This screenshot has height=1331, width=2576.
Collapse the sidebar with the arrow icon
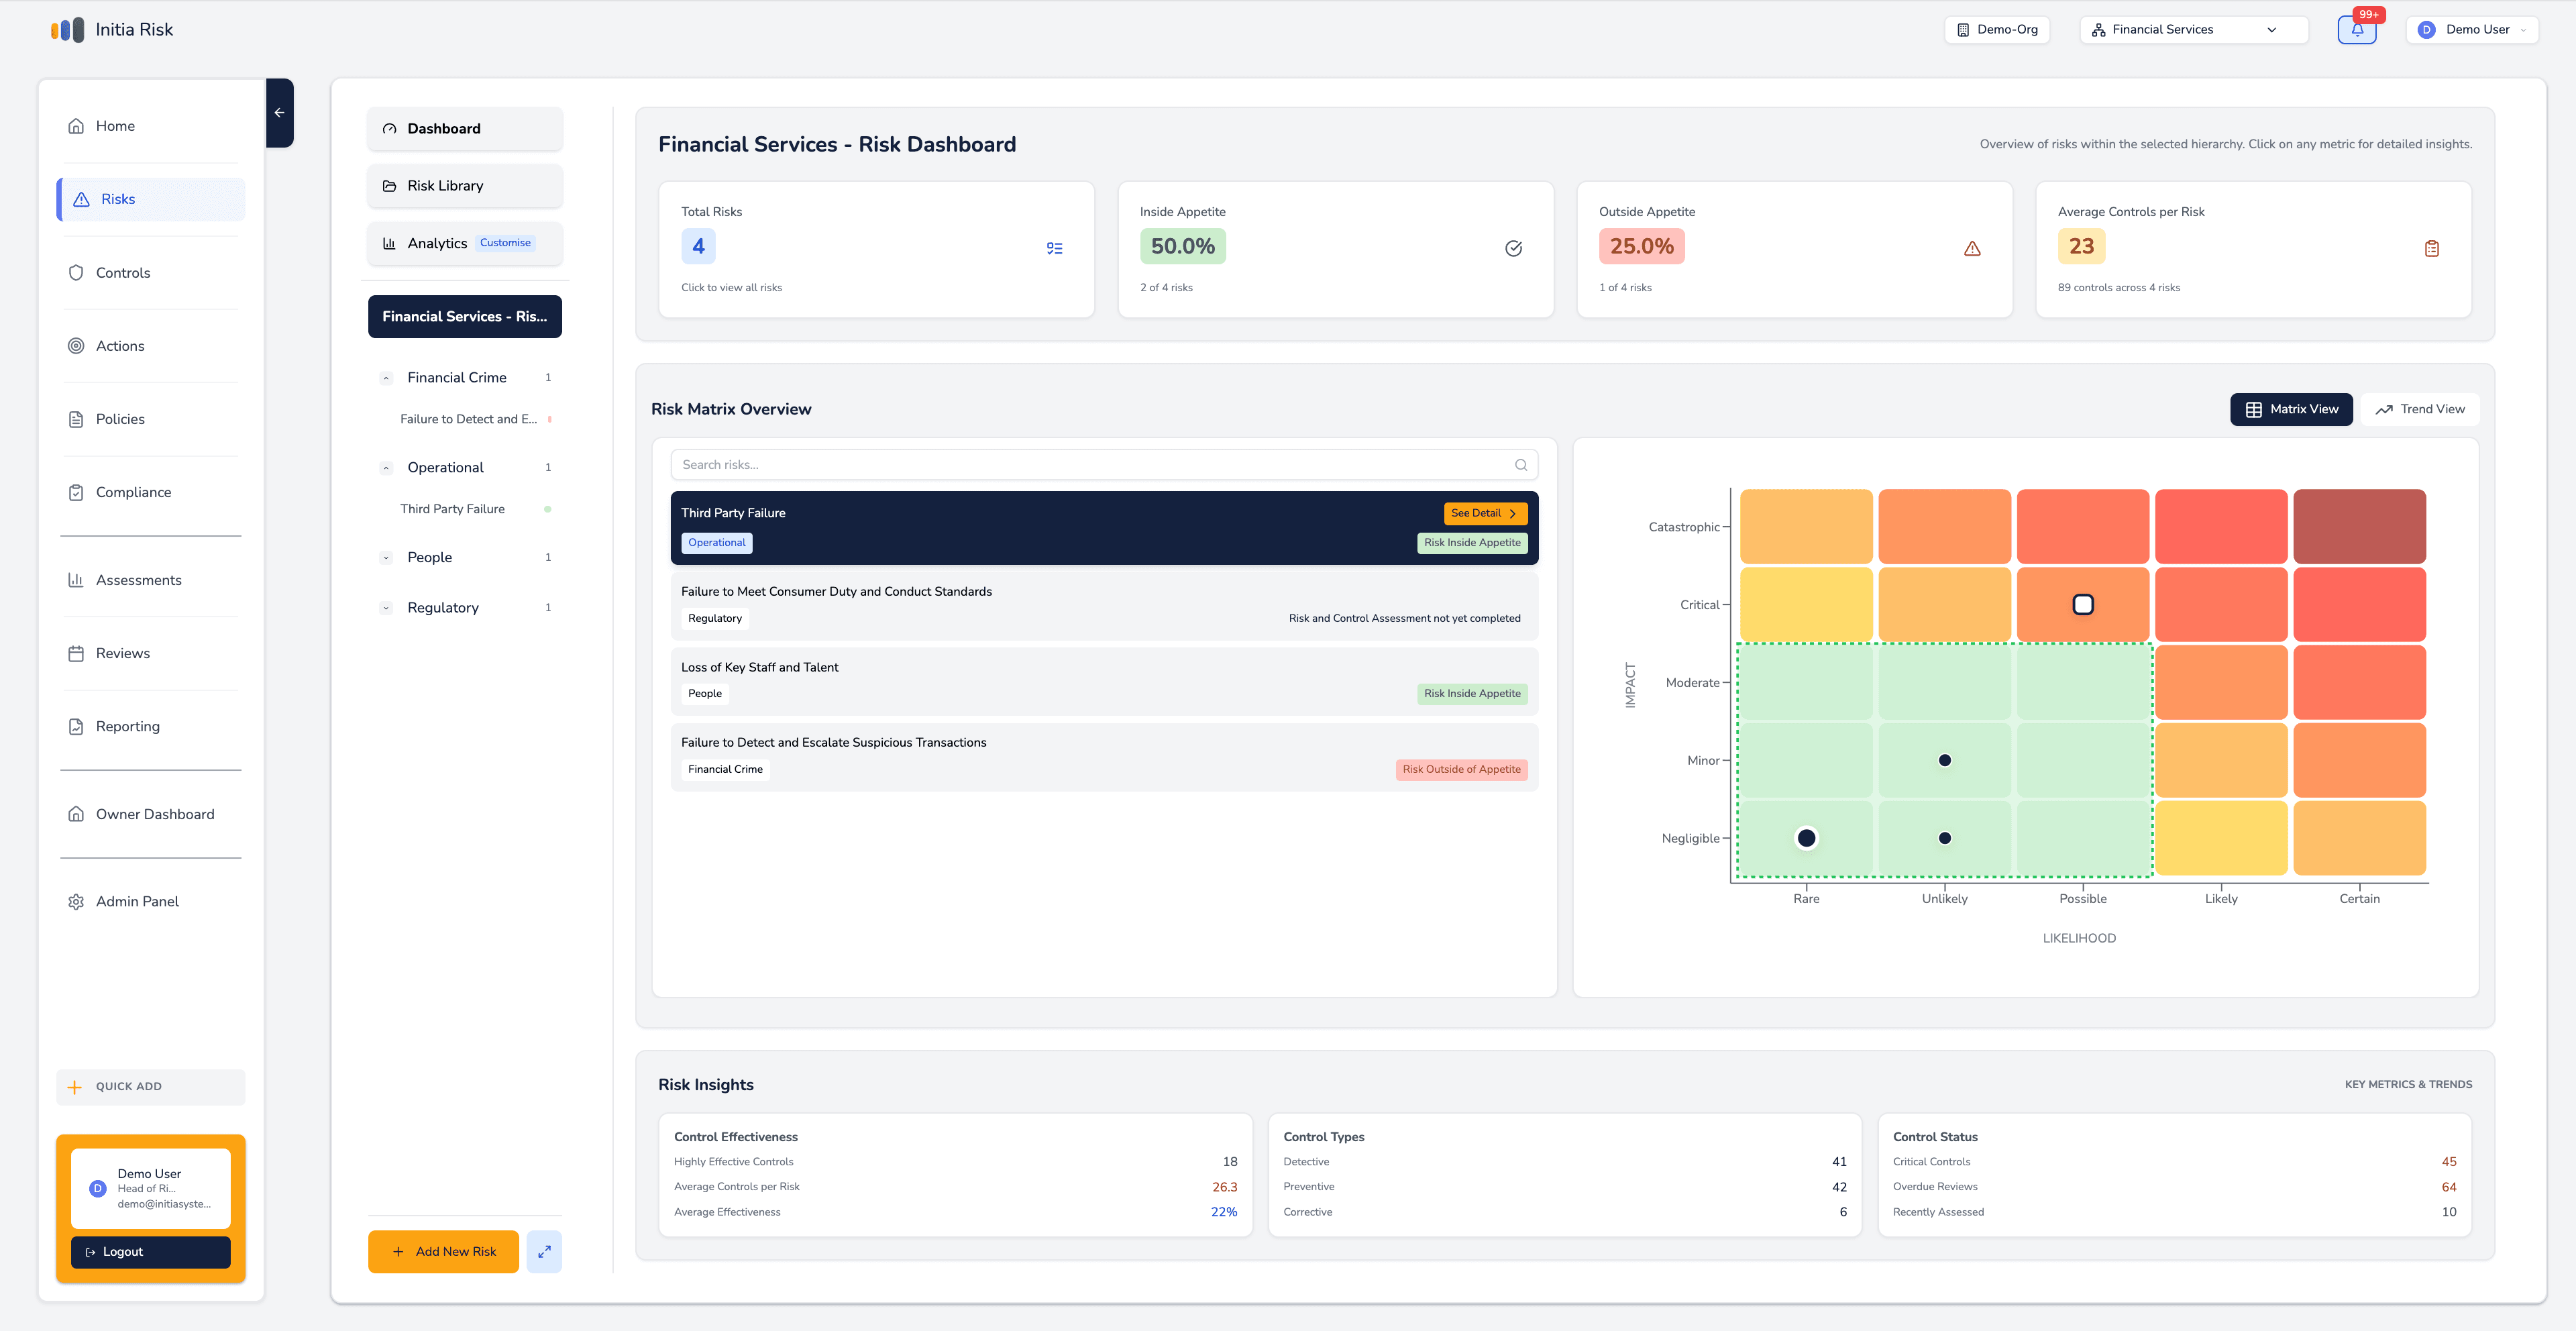click(x=279, y=113)
